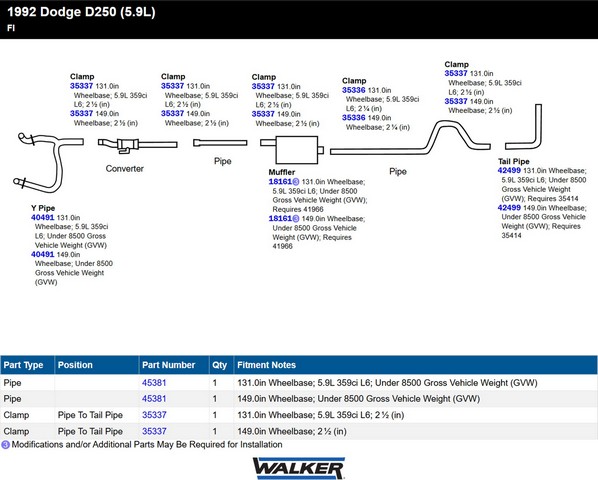Screen dimensions: 598x480
Task: Select the Converter part illustration
Action: pyautogui.click(x=137, y=145)
